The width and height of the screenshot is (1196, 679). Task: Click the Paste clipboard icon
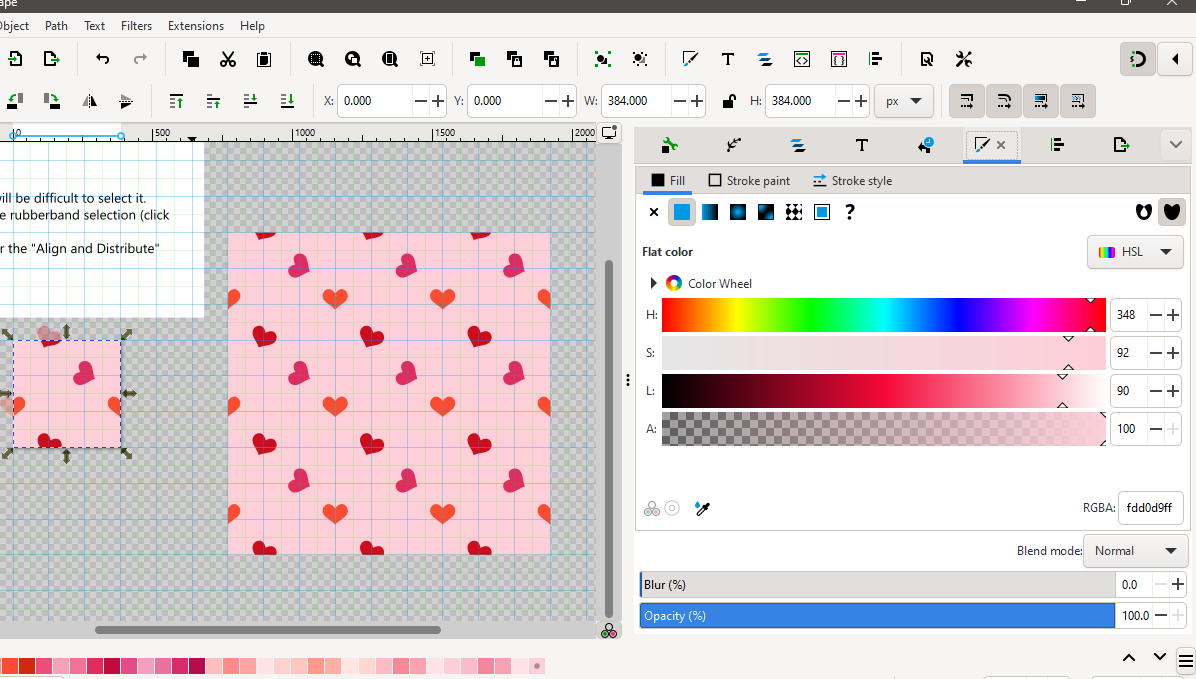click(264, 59)
